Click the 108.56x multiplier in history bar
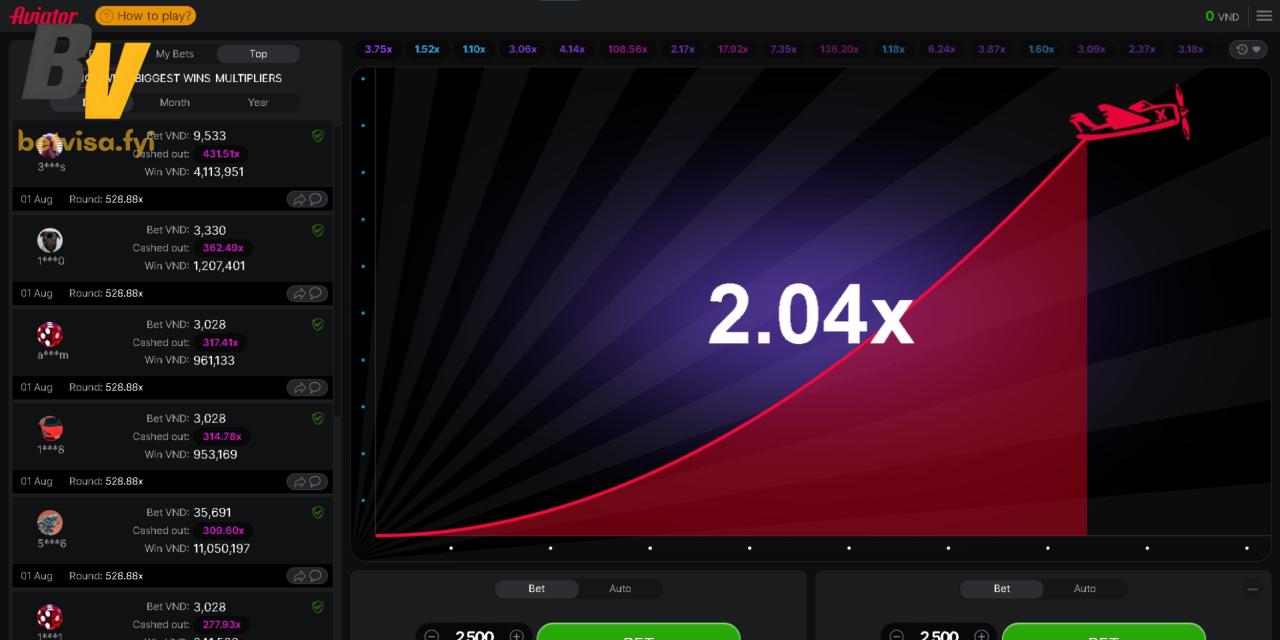This screenshot has height=640, width=1280. click(x=627, y=49)
